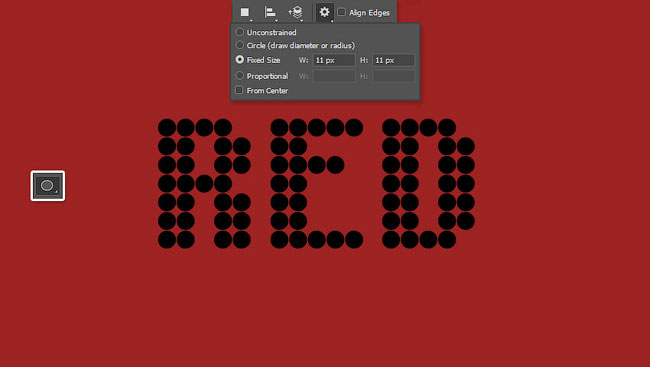Open the path arrangement layers icon

coord(296,12)
